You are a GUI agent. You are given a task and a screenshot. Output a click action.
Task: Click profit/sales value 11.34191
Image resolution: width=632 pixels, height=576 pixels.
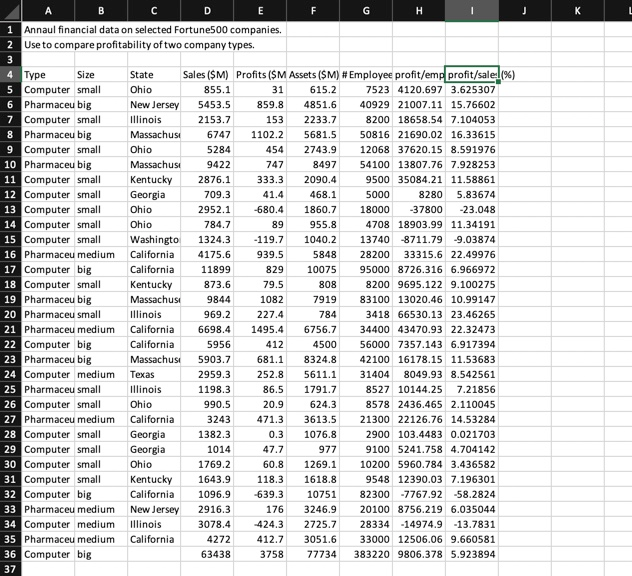pyautogui.click(x=472, y=225)
